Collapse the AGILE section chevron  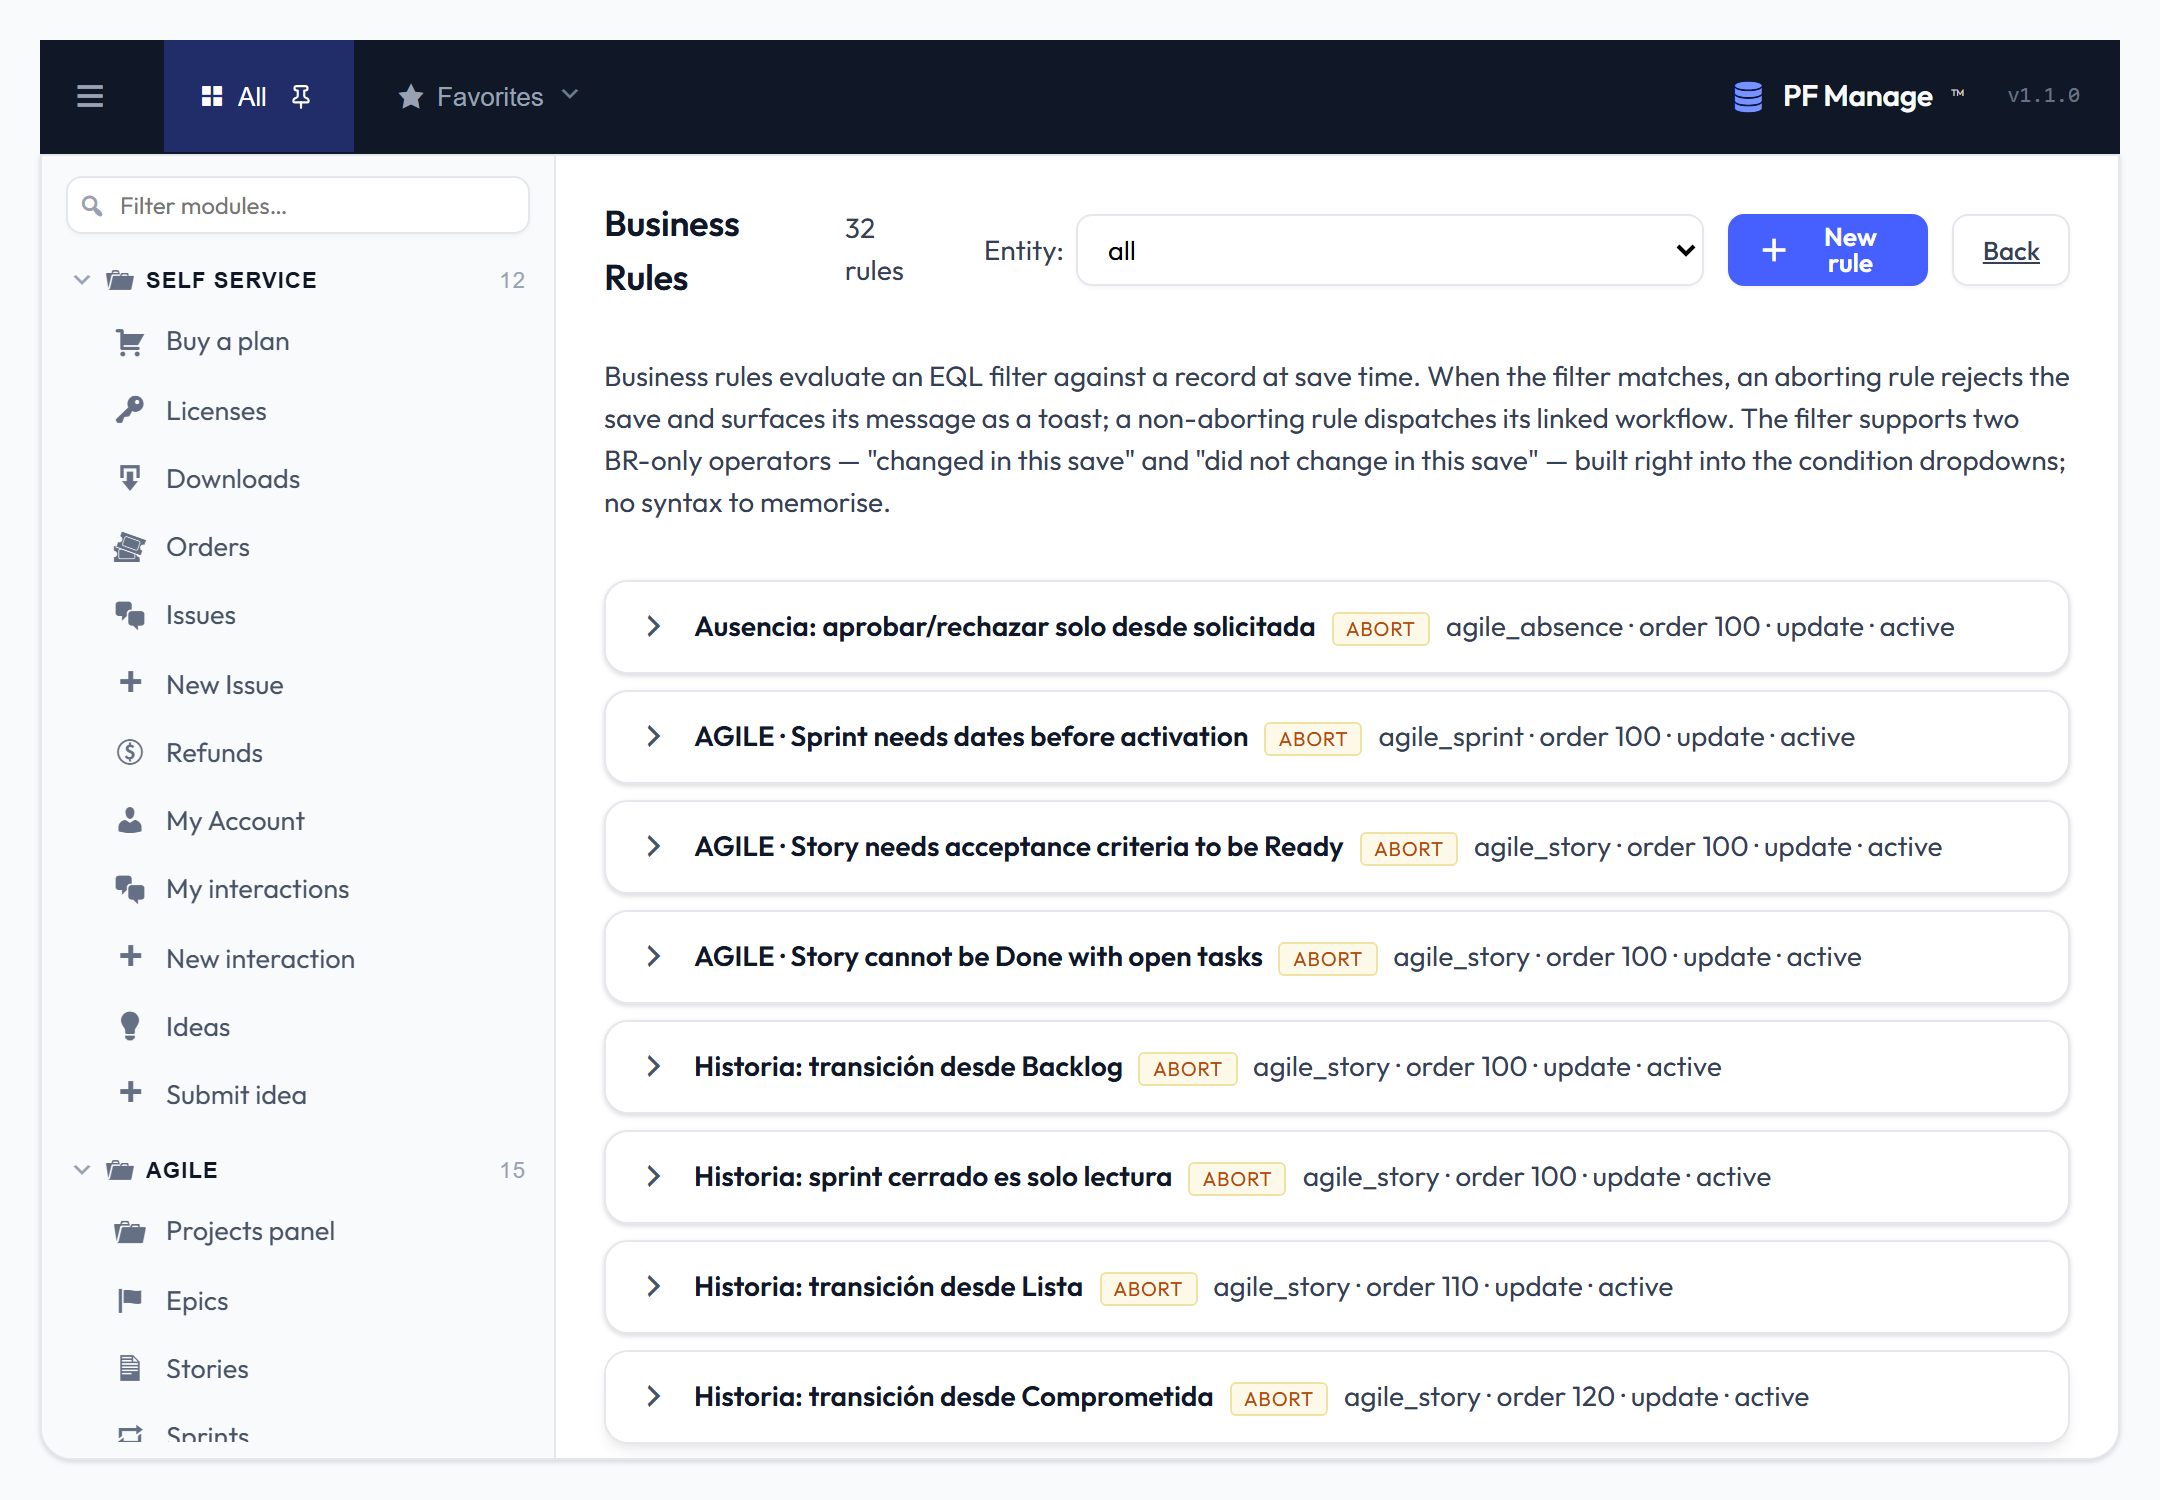coord(82,1170)
